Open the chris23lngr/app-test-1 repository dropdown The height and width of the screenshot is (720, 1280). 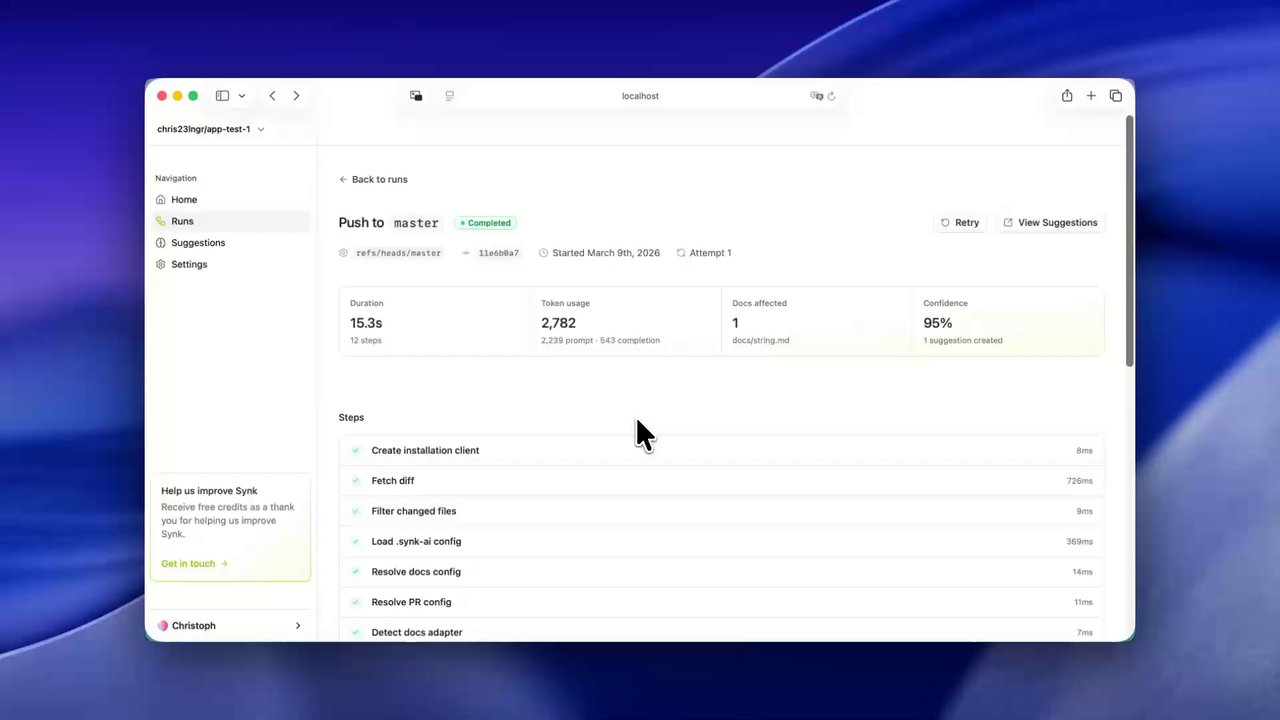[x=211, y=129]
